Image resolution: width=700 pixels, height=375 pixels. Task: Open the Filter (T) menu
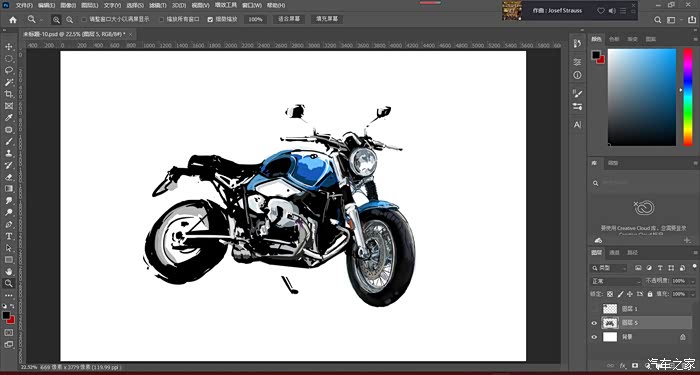pos(158,5)
